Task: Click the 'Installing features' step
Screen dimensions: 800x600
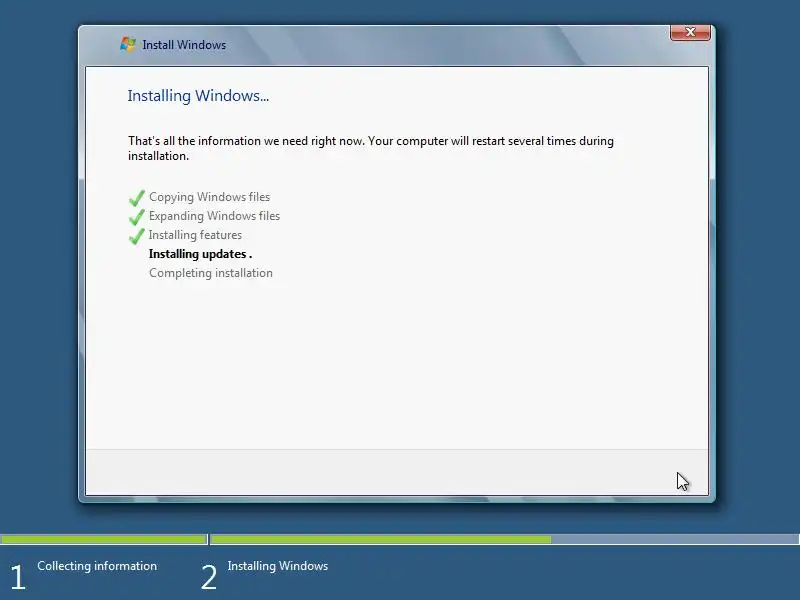Action: coord(195,235)
